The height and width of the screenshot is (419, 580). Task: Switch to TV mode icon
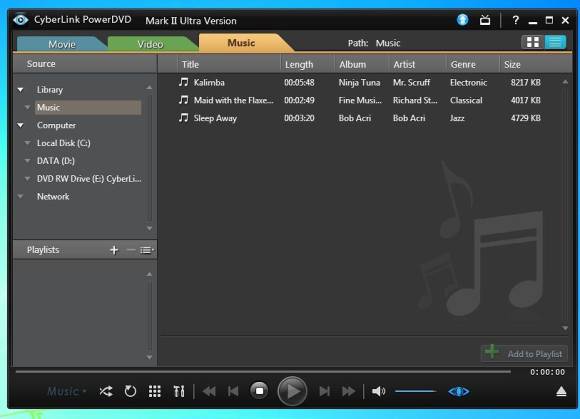tap(485, 20)
